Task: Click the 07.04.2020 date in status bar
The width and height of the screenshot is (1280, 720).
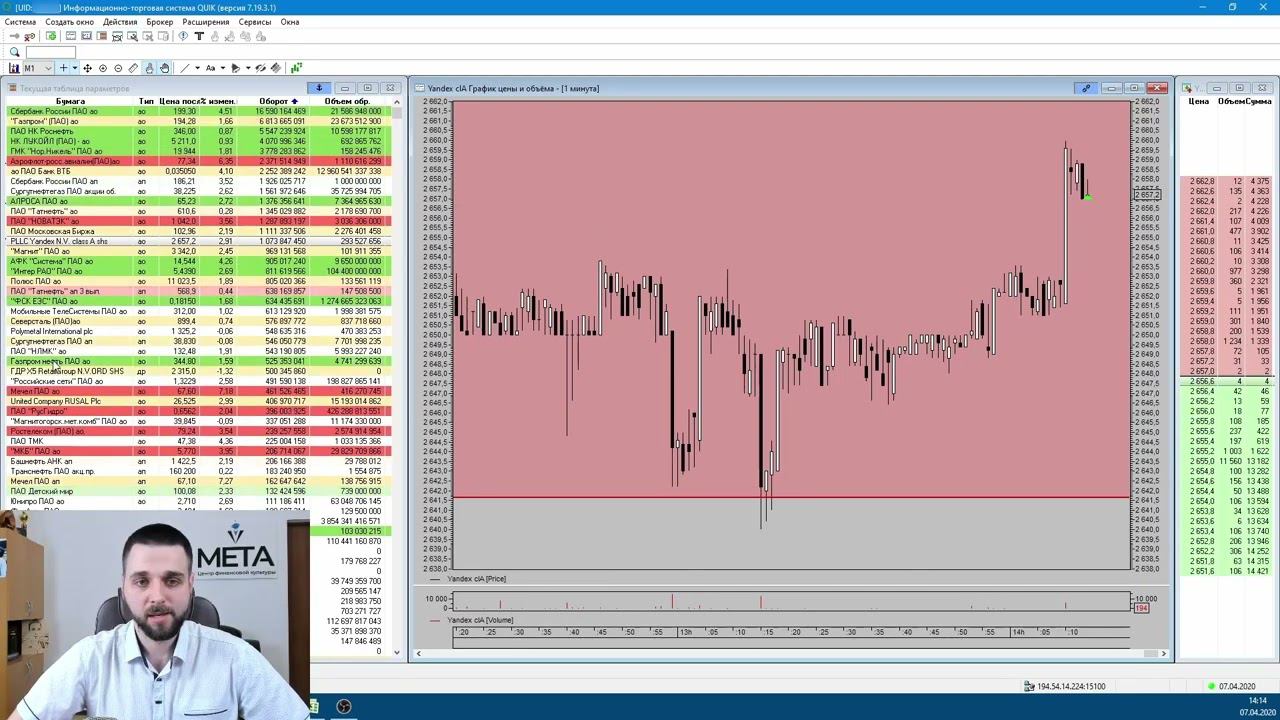Action: (x=1237, y=686)
